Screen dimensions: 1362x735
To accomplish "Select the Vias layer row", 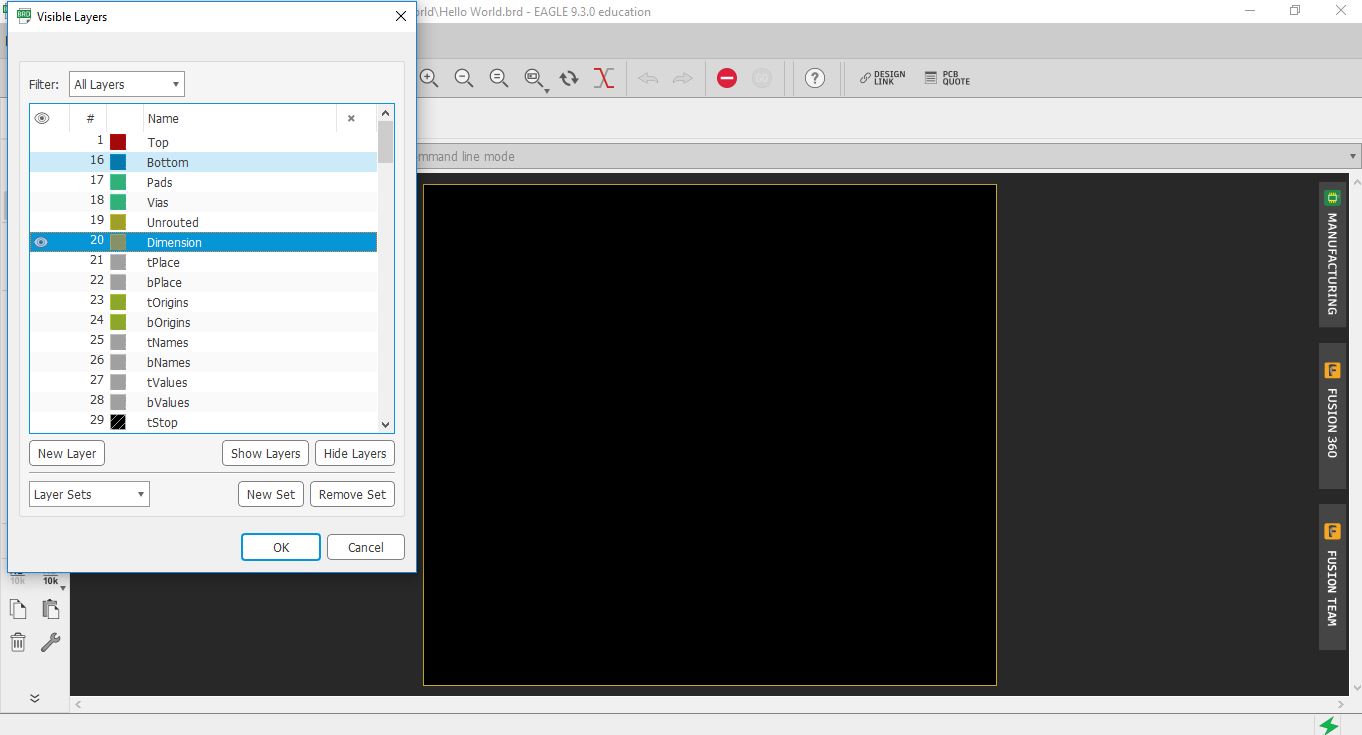I will click(203, 202).
